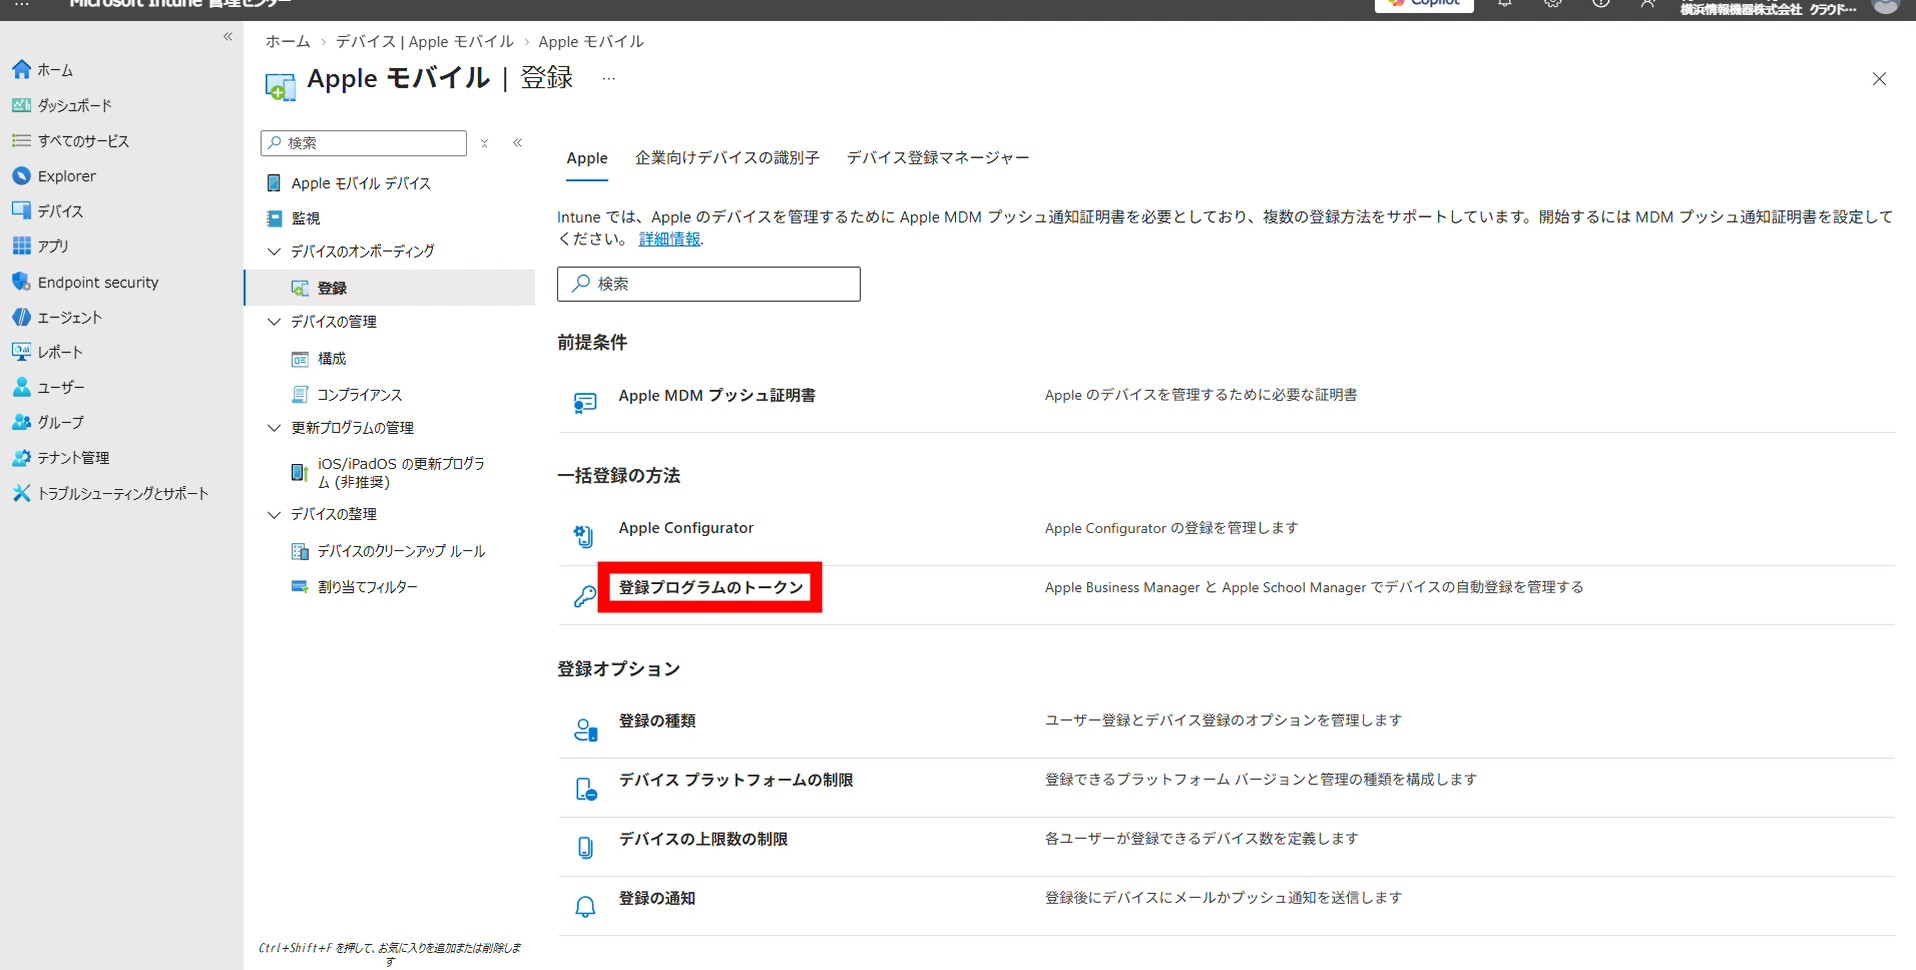The width and height of the screenshot is (1916, 970).
Task: Click ホーム in the breadcrumb
Action: click(x=288, y=41)
